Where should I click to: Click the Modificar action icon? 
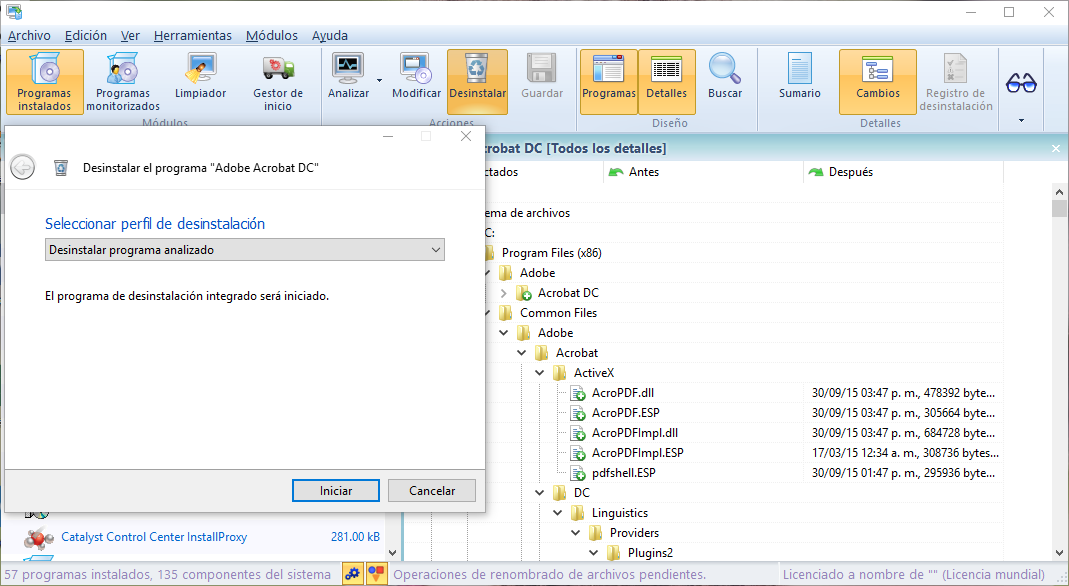(417, 69)
